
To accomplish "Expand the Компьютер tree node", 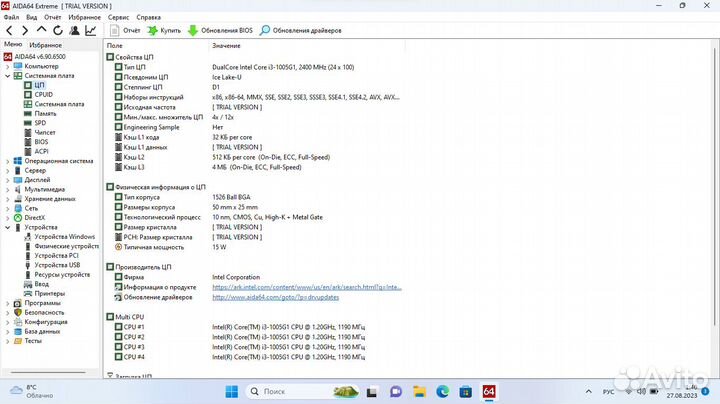I will (x=7, y=66).
